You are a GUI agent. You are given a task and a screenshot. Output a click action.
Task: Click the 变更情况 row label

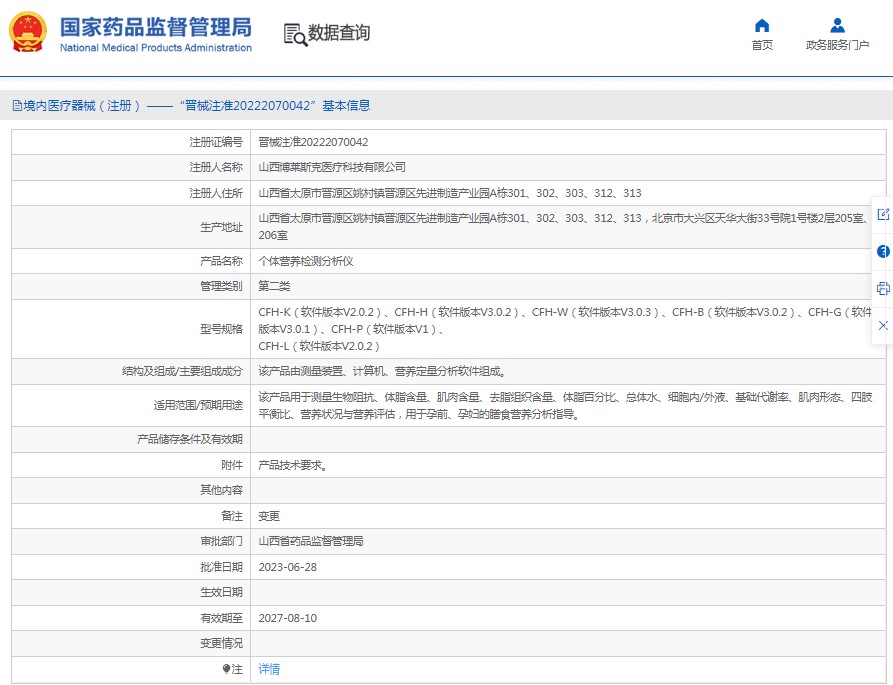point(221,643)
